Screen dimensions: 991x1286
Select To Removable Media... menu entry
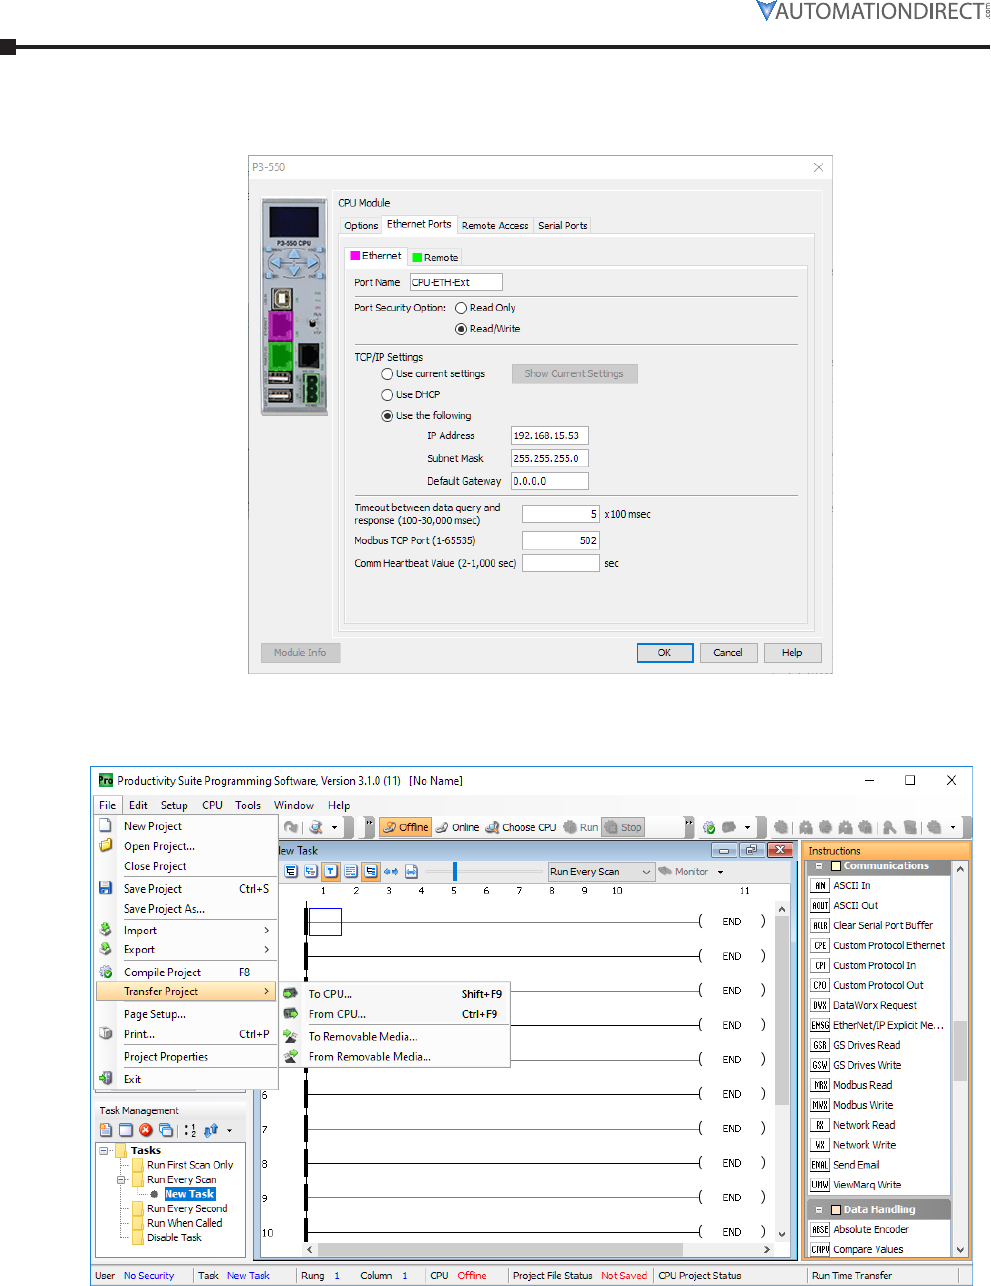pyautogui.click(x=395, y=1037)
